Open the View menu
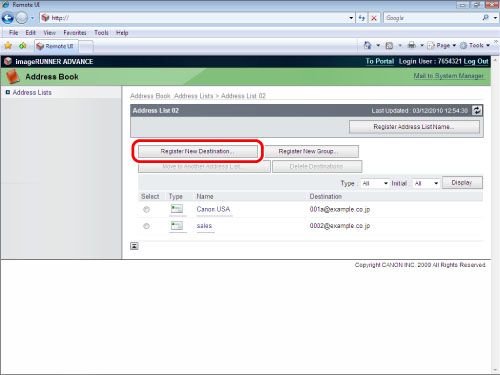This screenshot has width=500, height=375. click(49, 33)
